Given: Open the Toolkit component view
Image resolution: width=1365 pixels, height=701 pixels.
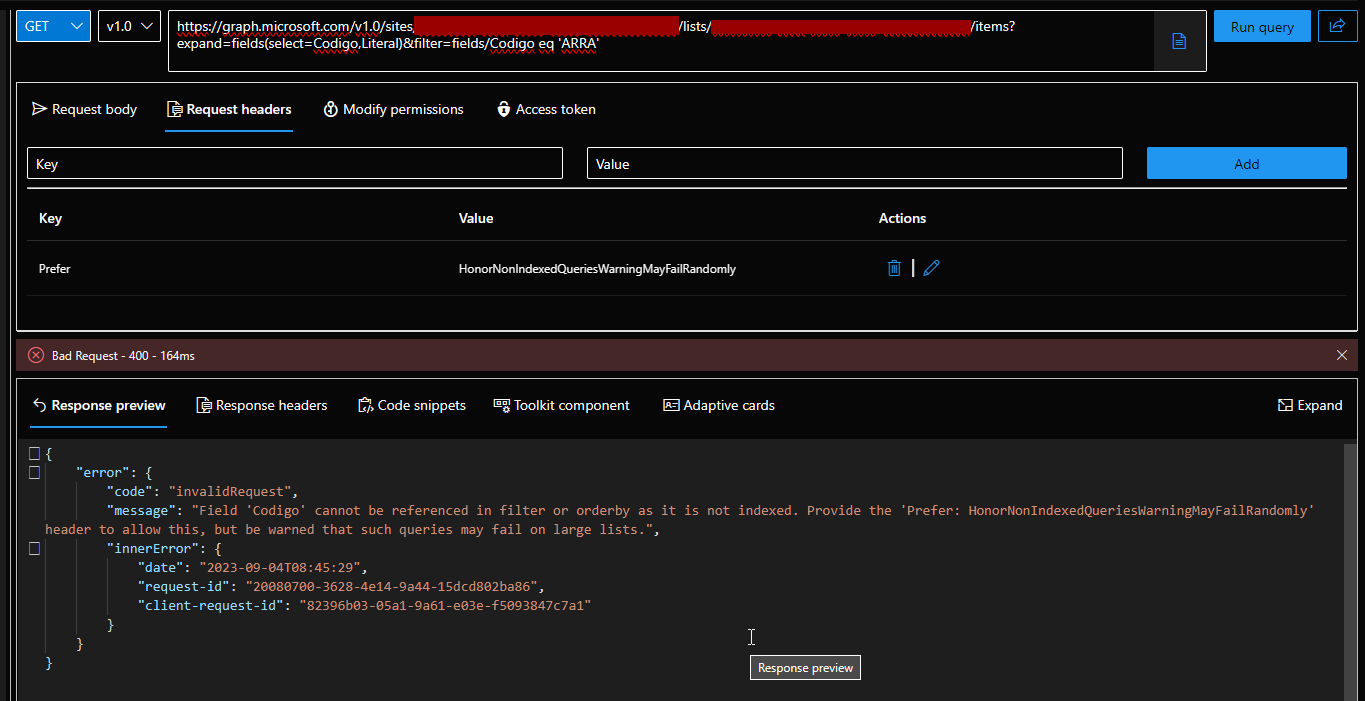Looking at the screenshot, I should pos(561,405).
